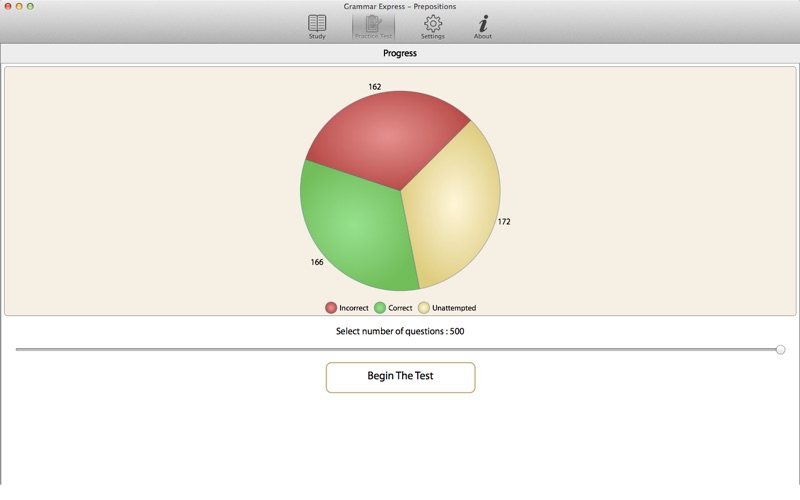800x500 pixels.
Task: Close the window with the red button
Action: [x=8, y=6]
